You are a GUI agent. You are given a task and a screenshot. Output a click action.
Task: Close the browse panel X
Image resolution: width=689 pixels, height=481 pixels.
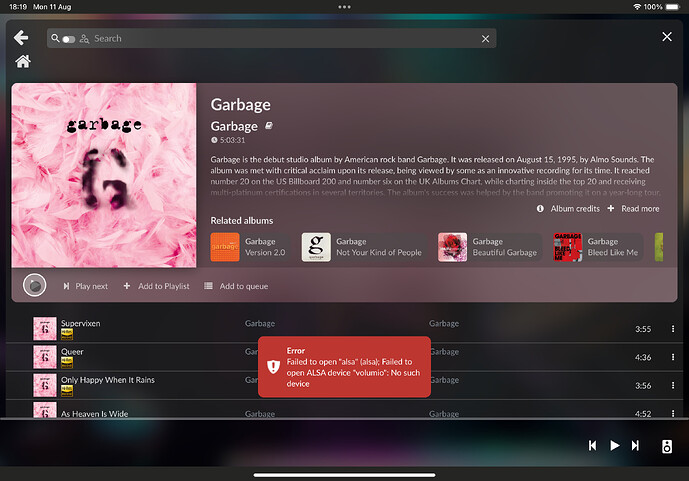pyautogui.click(x=667, y=37)
